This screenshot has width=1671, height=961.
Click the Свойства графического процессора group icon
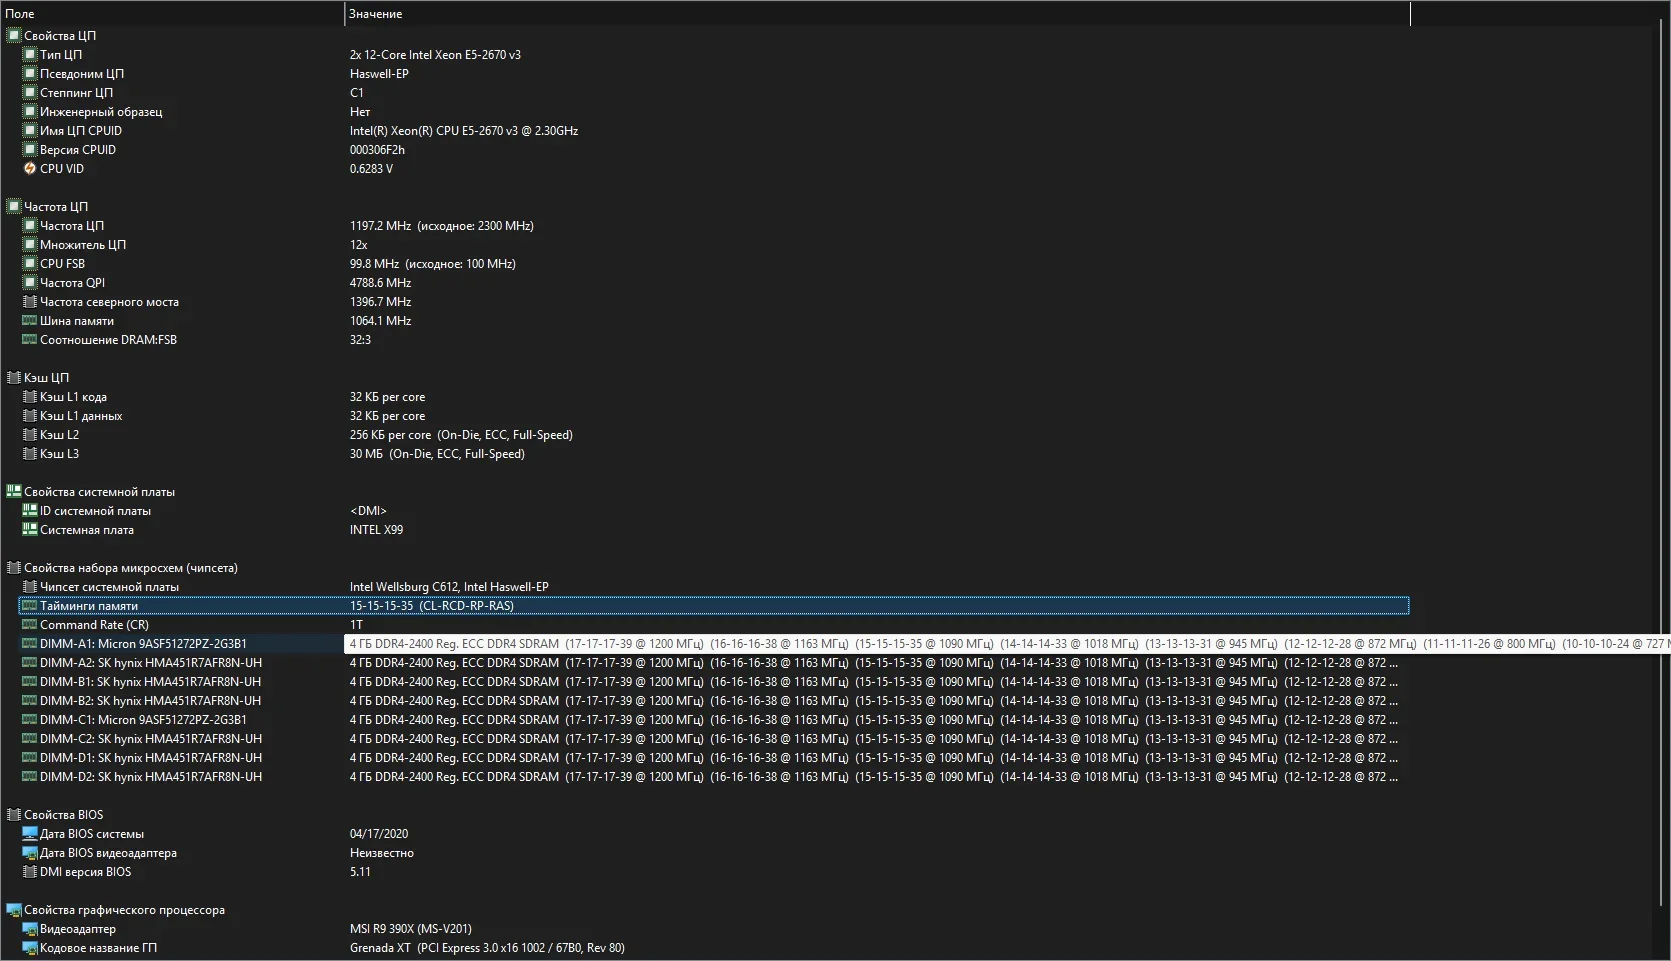[14, 910]
